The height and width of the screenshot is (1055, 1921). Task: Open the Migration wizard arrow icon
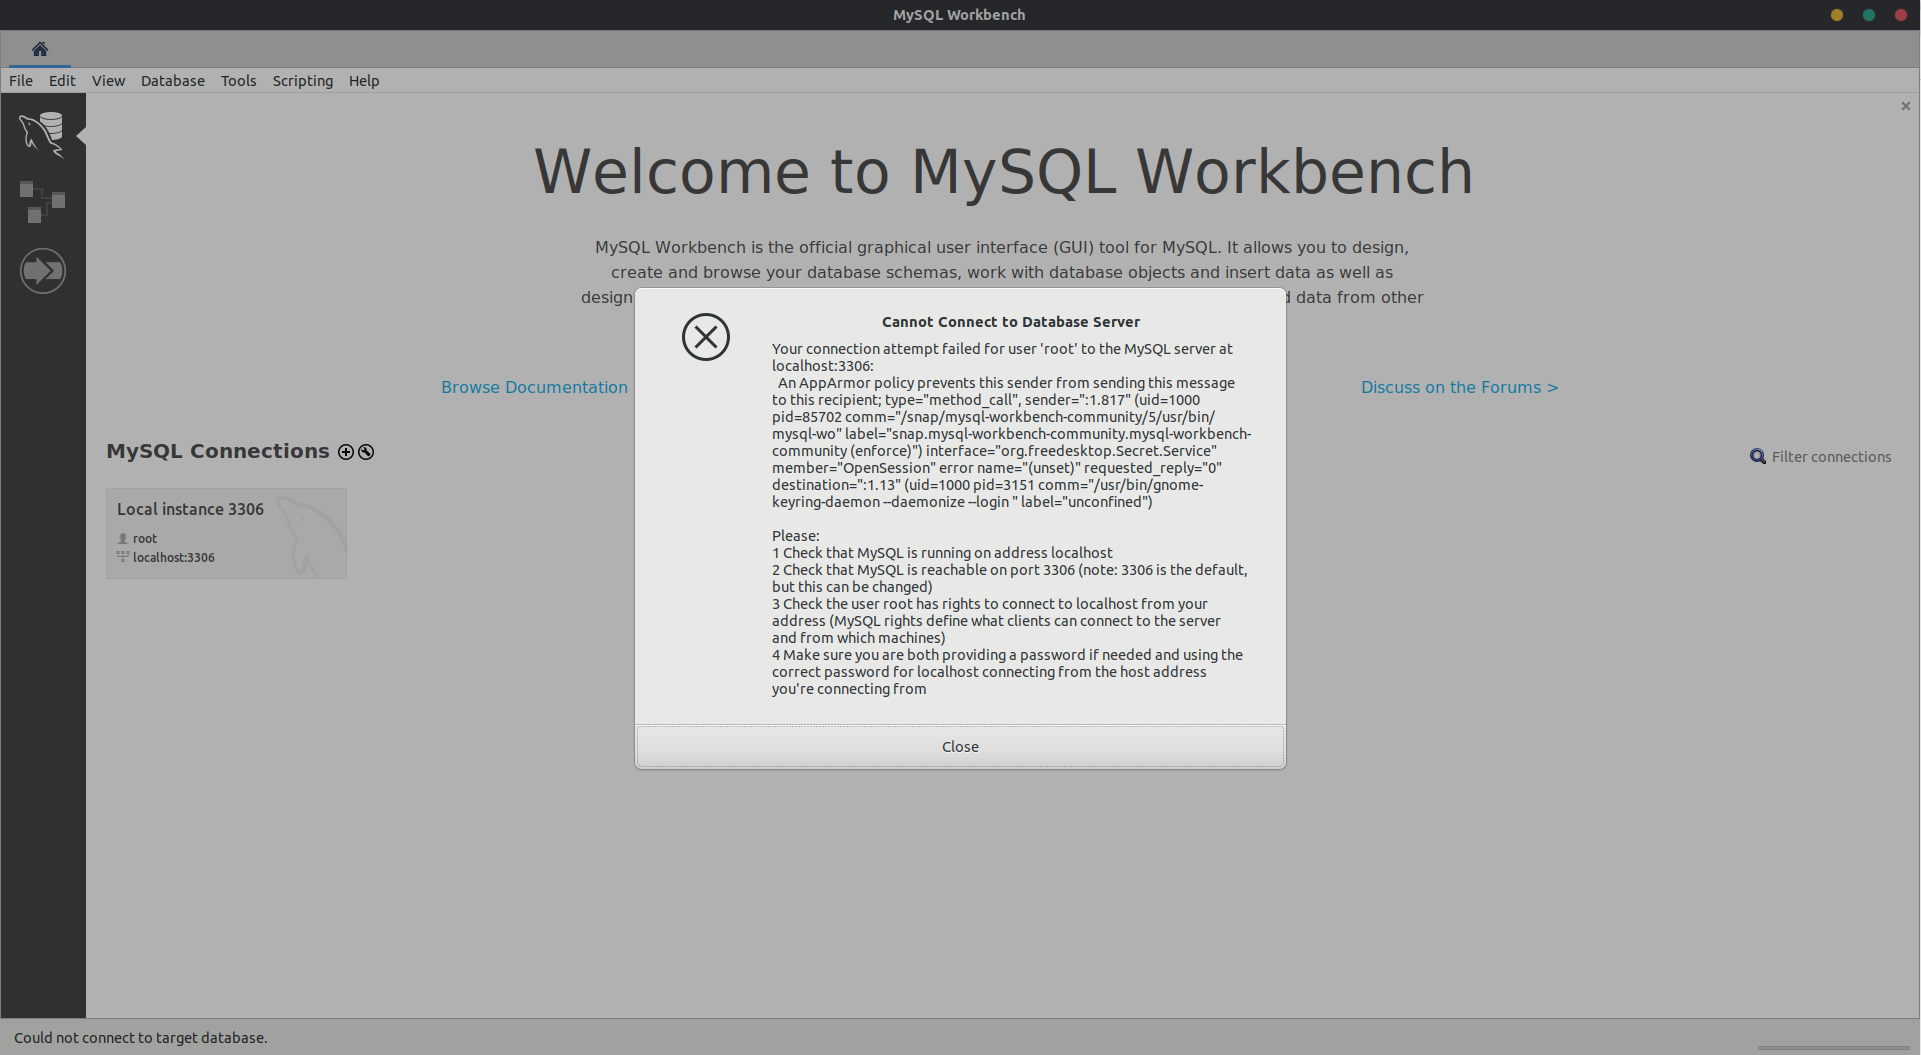(43, 271)
